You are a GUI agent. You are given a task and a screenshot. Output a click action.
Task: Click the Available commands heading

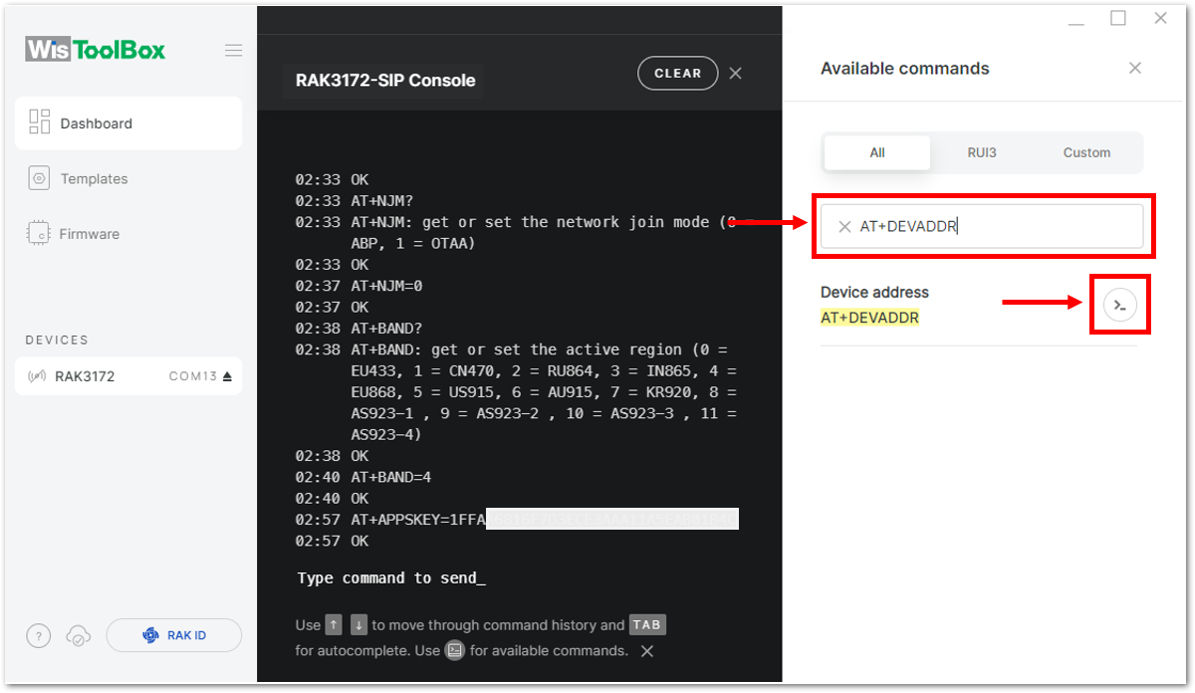pyautogui.click(x=905, y=69)
